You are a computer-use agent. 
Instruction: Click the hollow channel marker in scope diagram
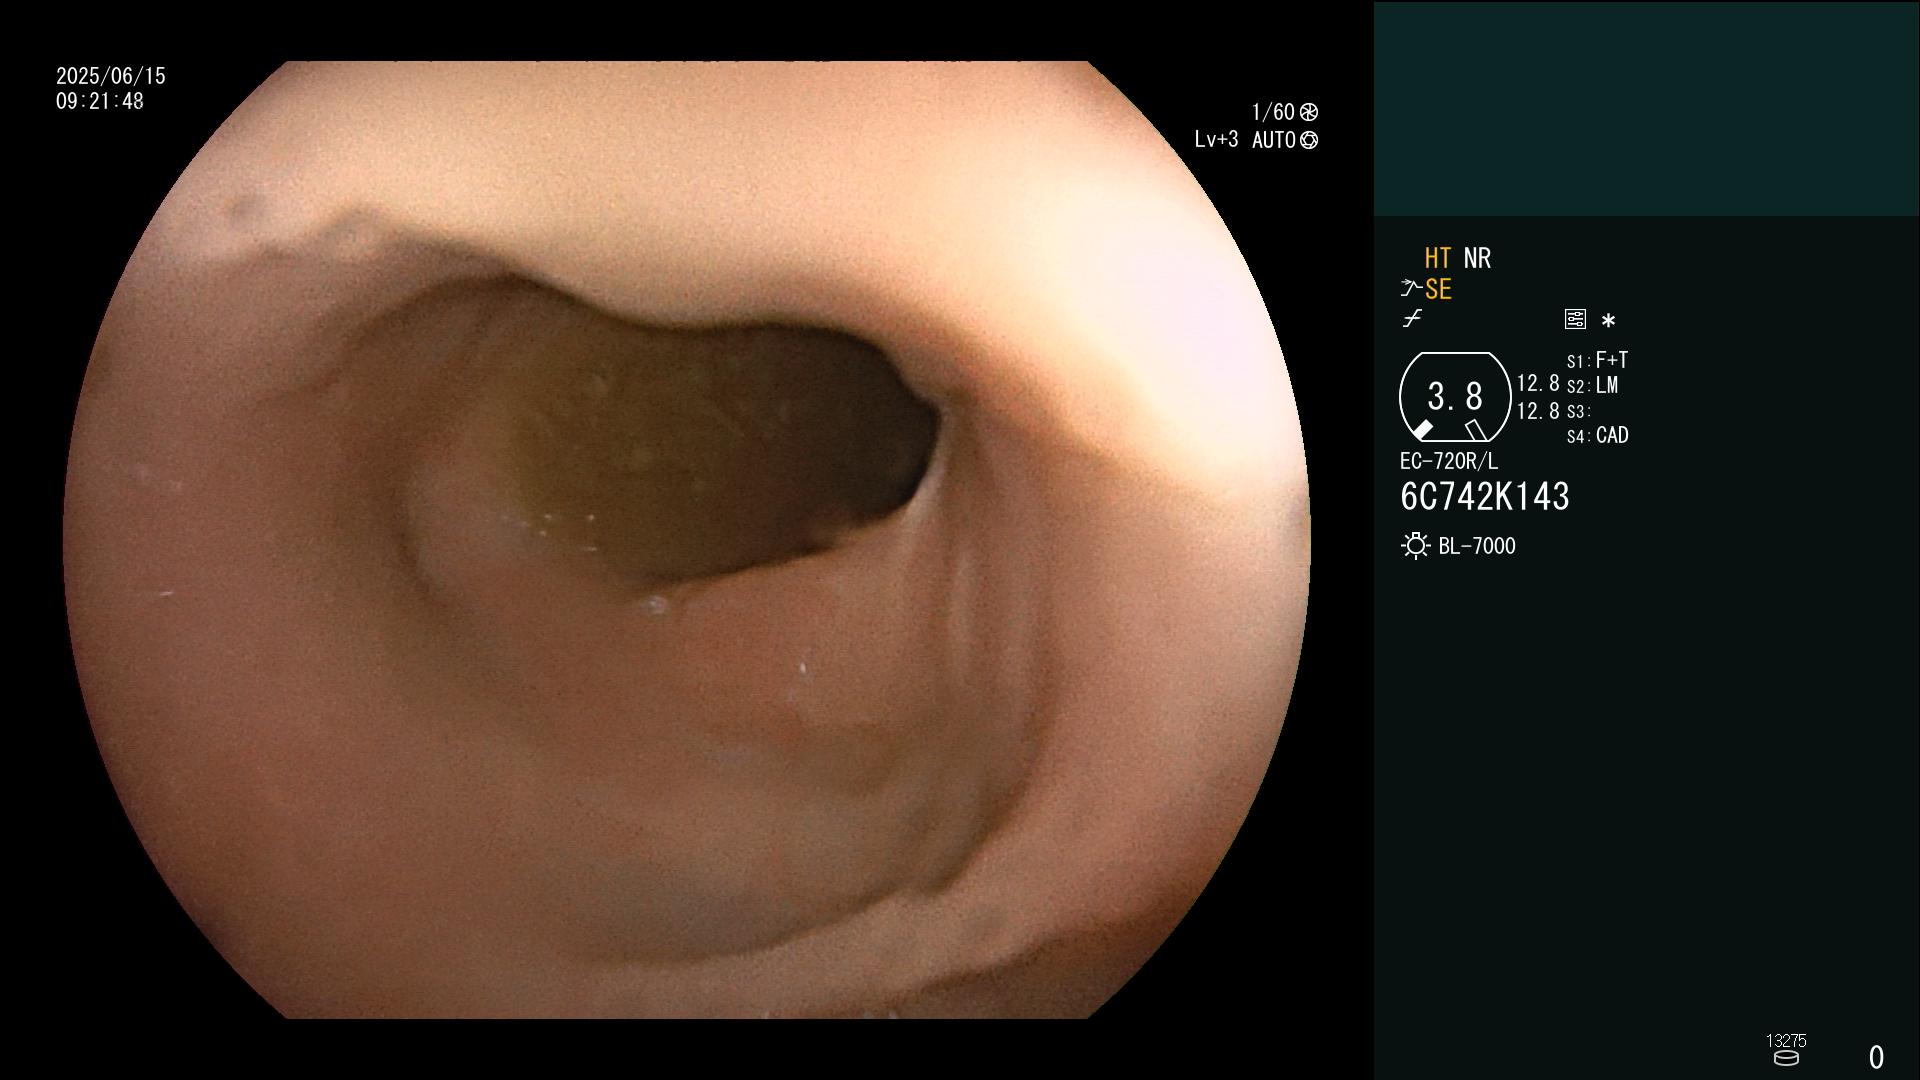click(x=1476, y=430)
